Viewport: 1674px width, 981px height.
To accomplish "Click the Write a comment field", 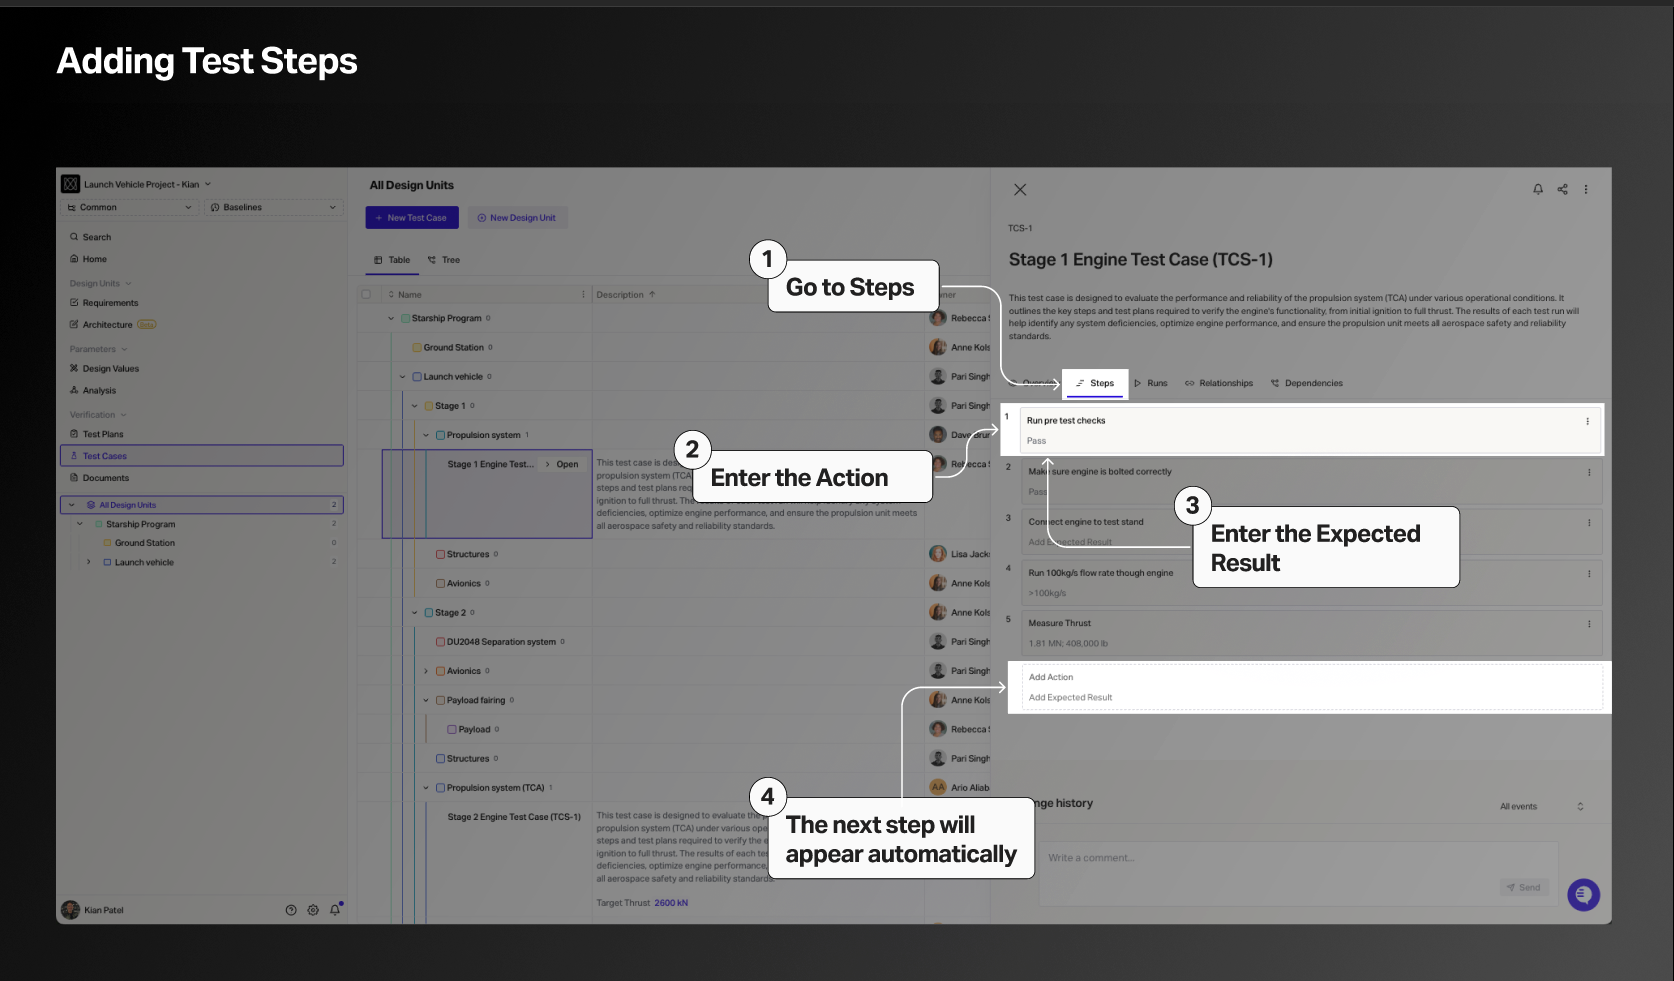I will coord(1299,874).
